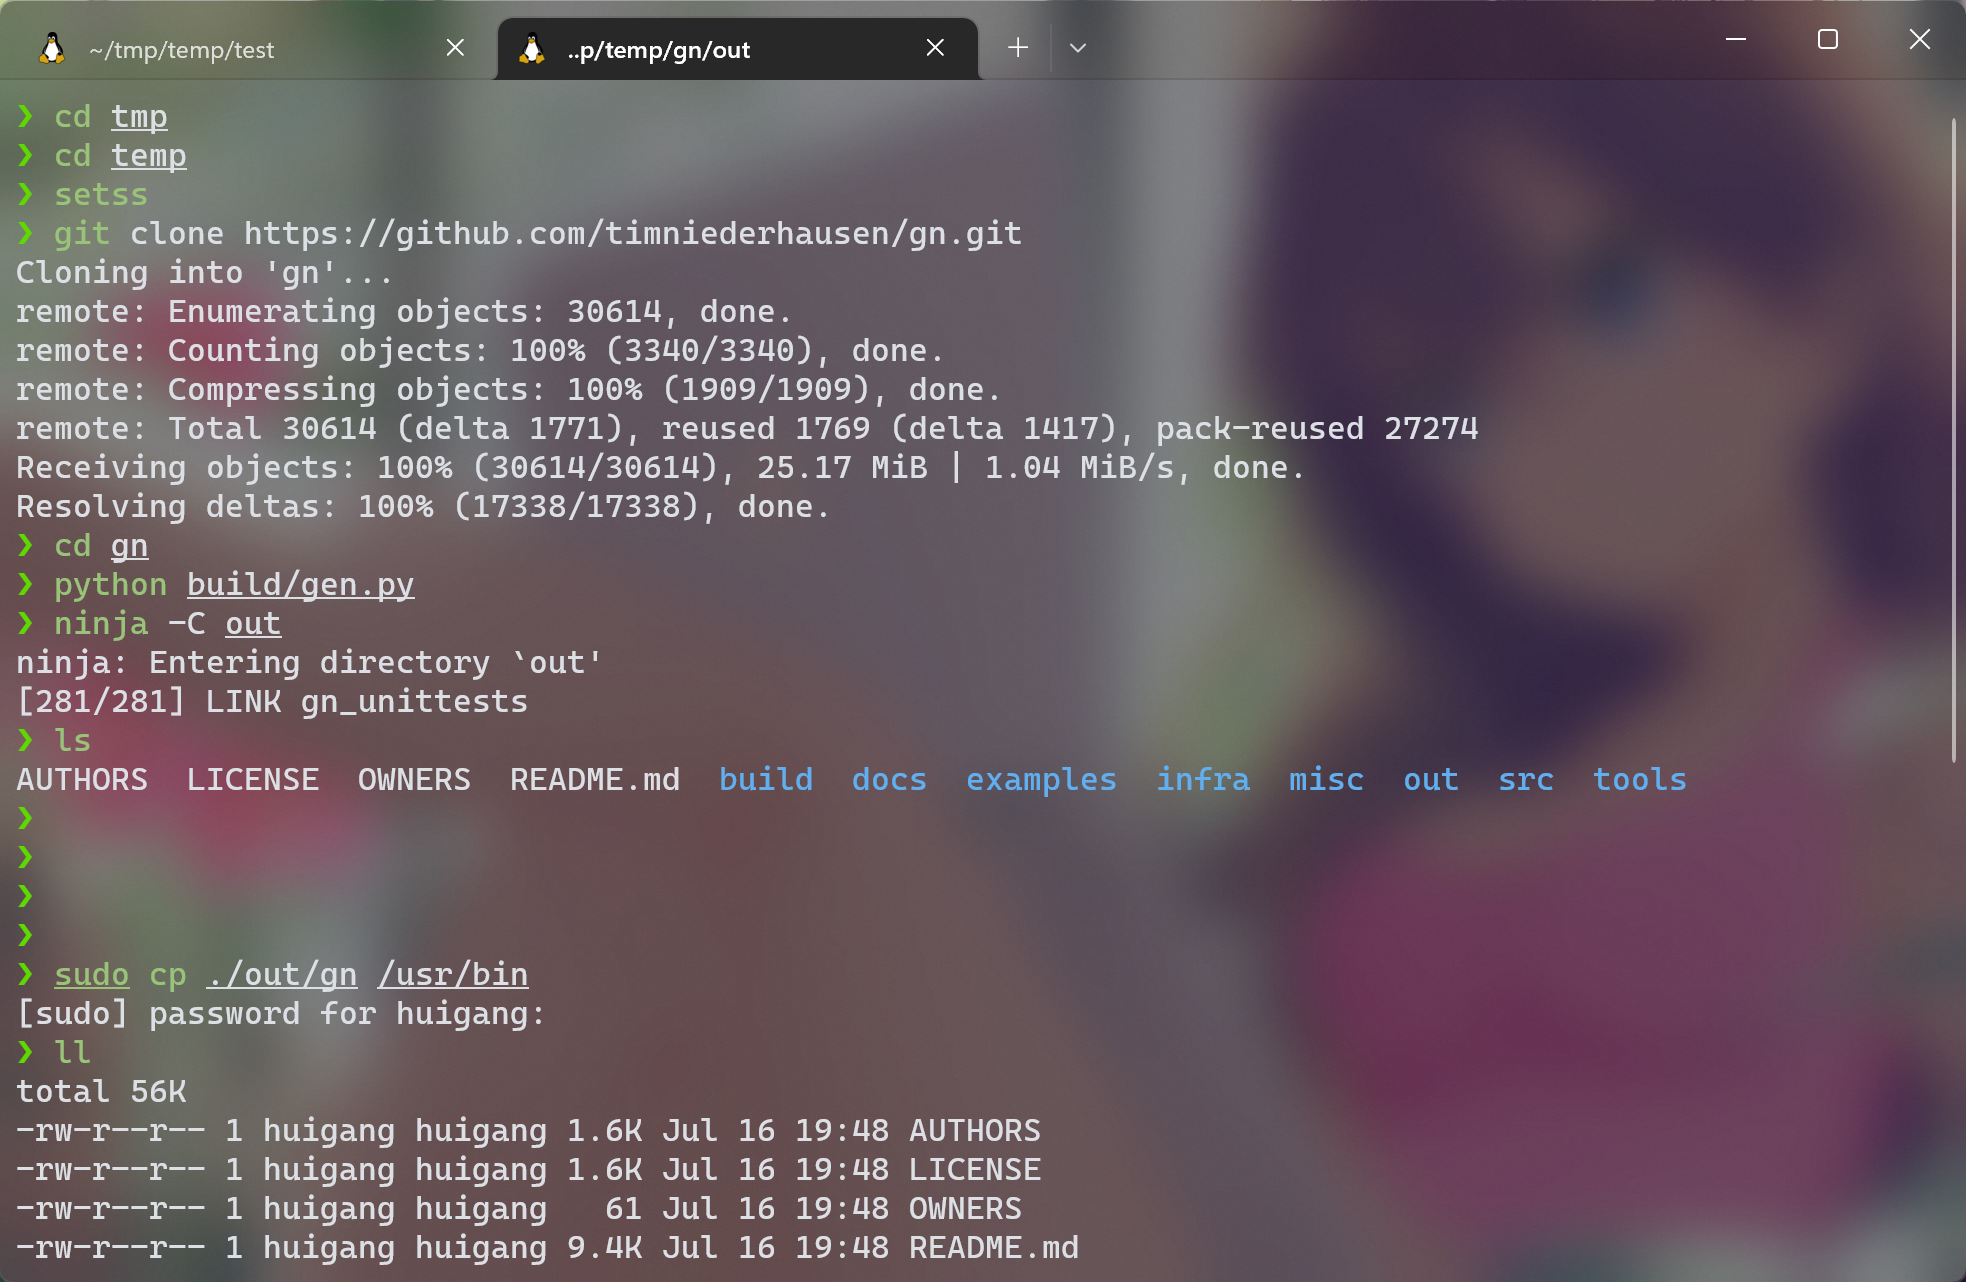Click underlined 'out' in ninja command
Viewport: 1966px width, 1282px height.
tap(253, 624)
